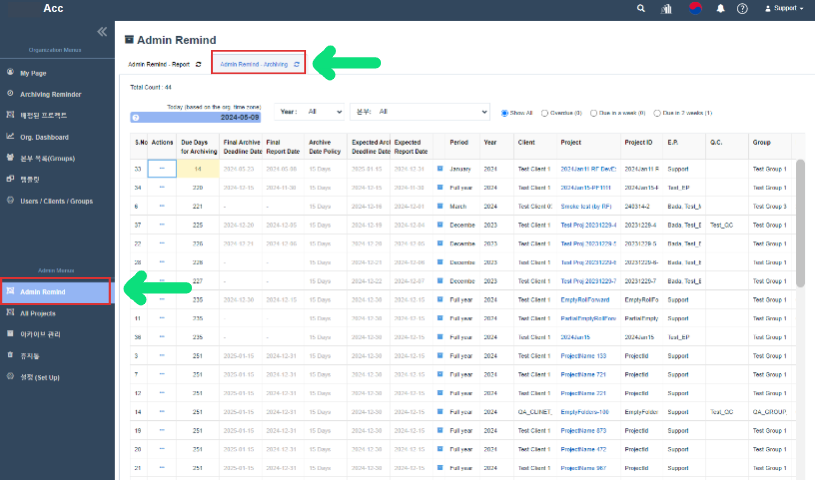Refresh the Admin Remind - Archiving tab
This screenshot has height=480, width=815.
pyautogui.click(x=296, y=64)
